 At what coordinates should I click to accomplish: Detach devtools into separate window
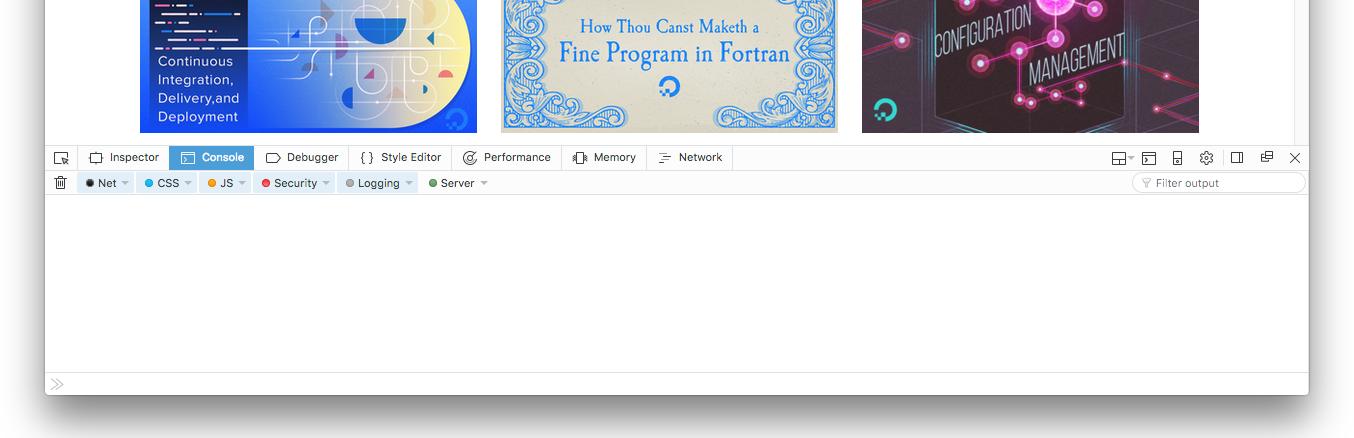1266,157
